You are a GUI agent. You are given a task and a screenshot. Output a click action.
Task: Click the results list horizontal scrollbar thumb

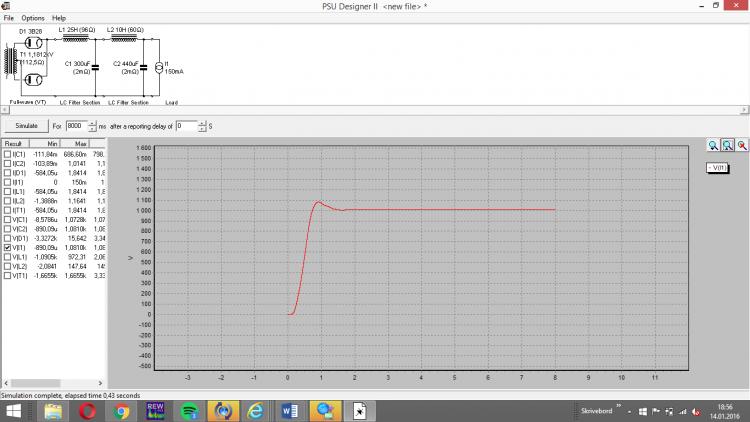coord(35,383)
